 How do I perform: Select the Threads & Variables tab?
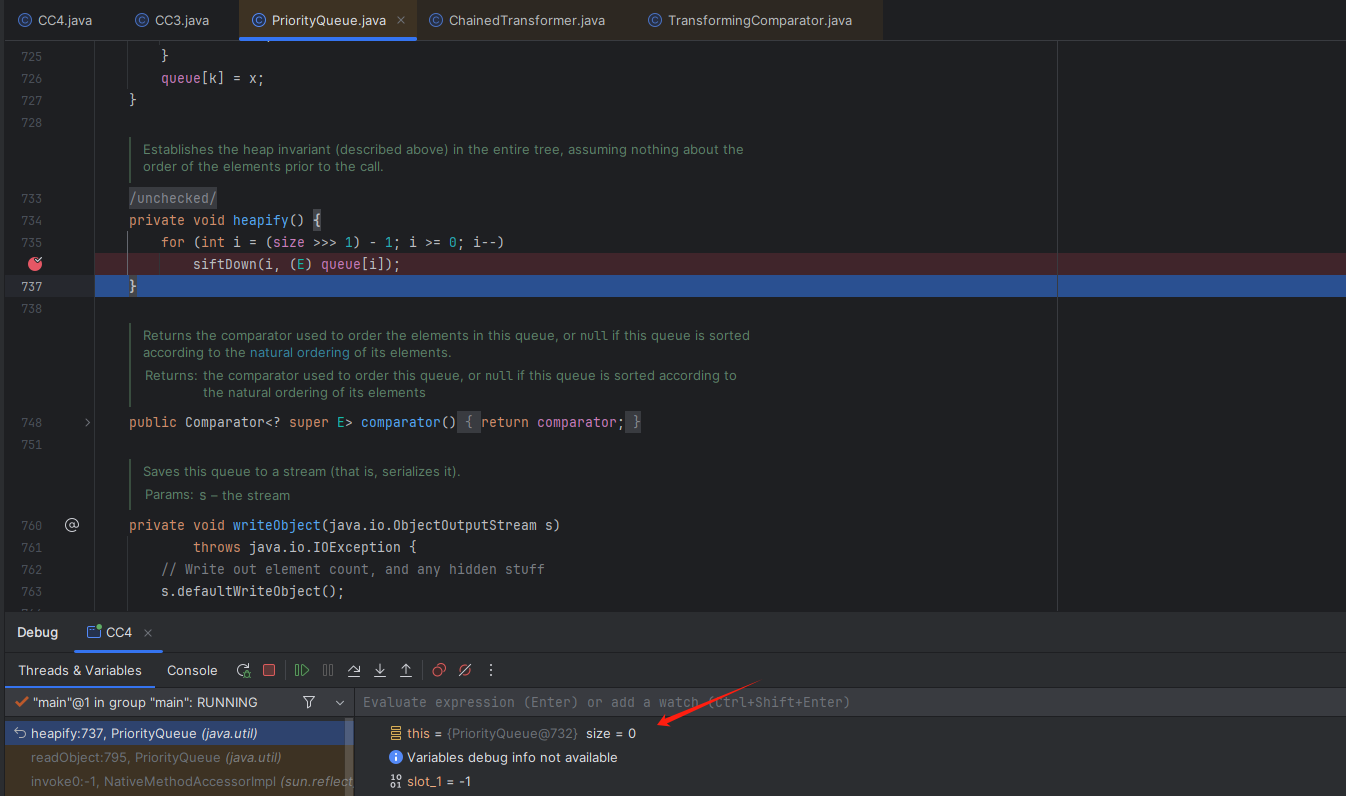(80, 670)
